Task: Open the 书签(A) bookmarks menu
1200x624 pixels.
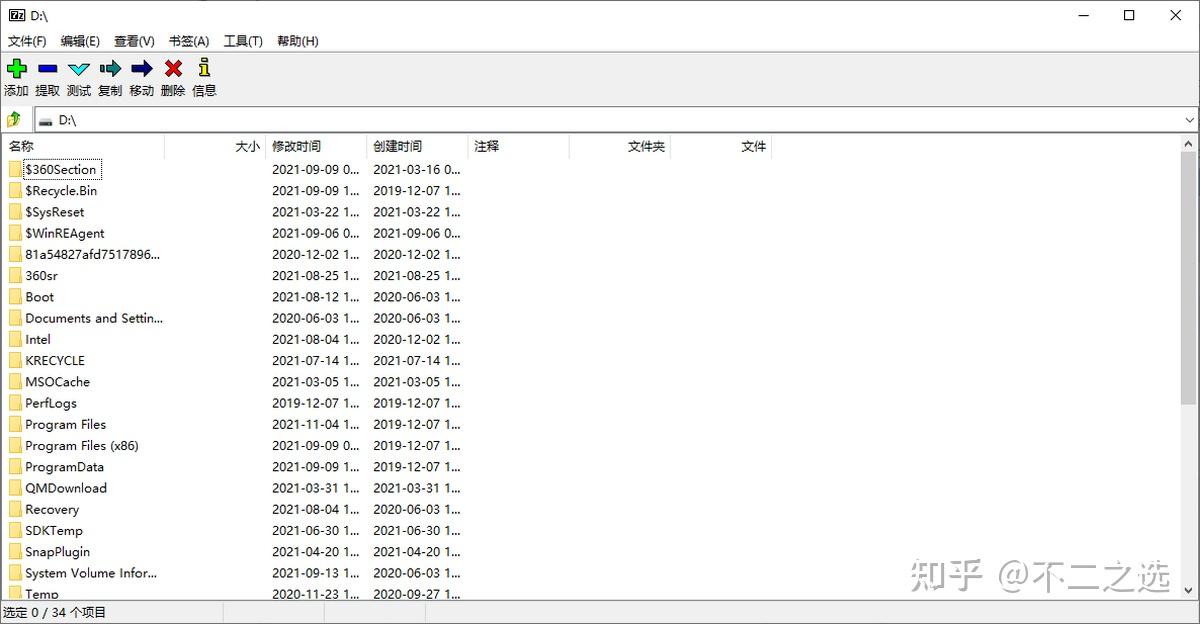Action: coord(189,41)
